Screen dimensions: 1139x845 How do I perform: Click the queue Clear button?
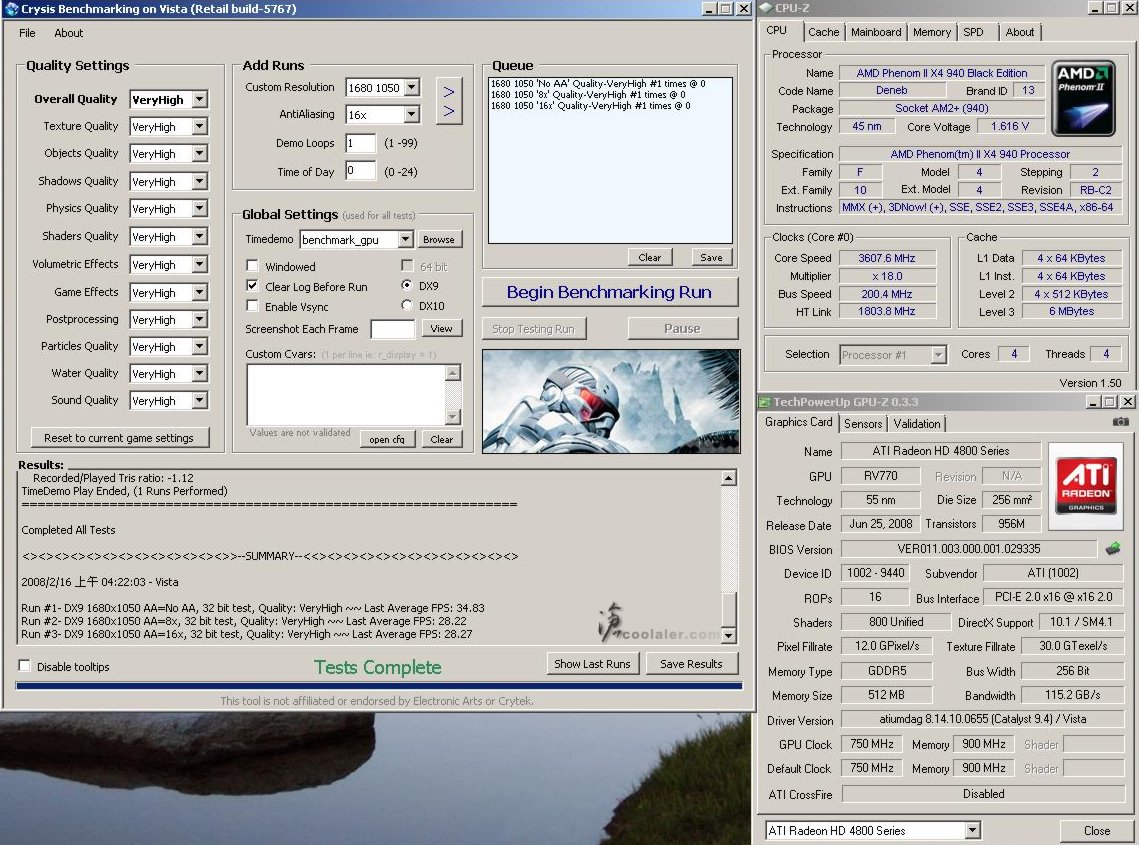(649, 257)
